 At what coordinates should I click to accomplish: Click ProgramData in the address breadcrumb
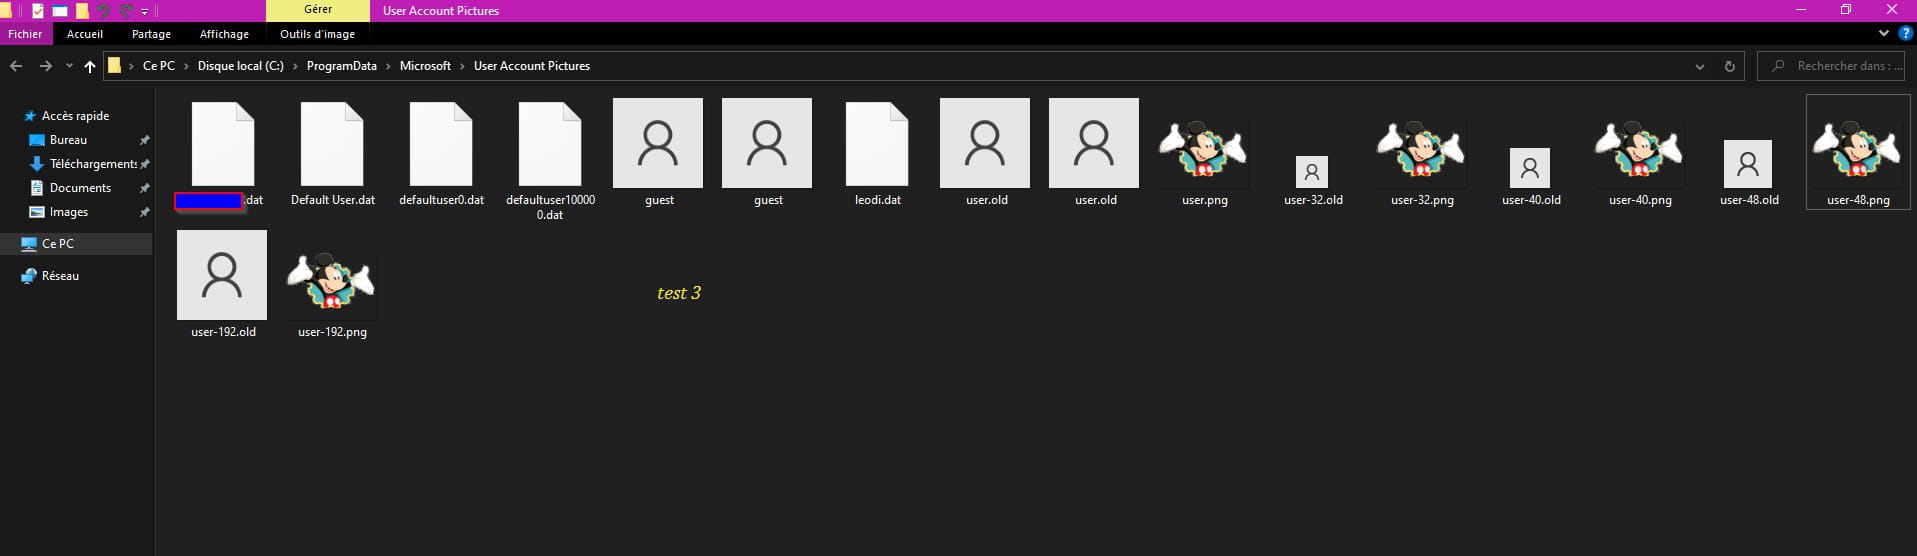[341, 66]
